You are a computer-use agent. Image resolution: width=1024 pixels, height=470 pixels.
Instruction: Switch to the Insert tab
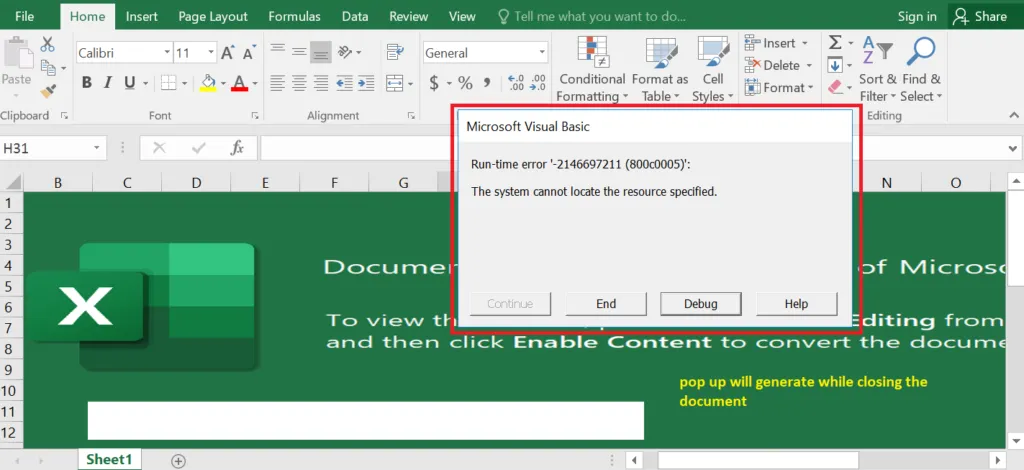tap(142, 16)
